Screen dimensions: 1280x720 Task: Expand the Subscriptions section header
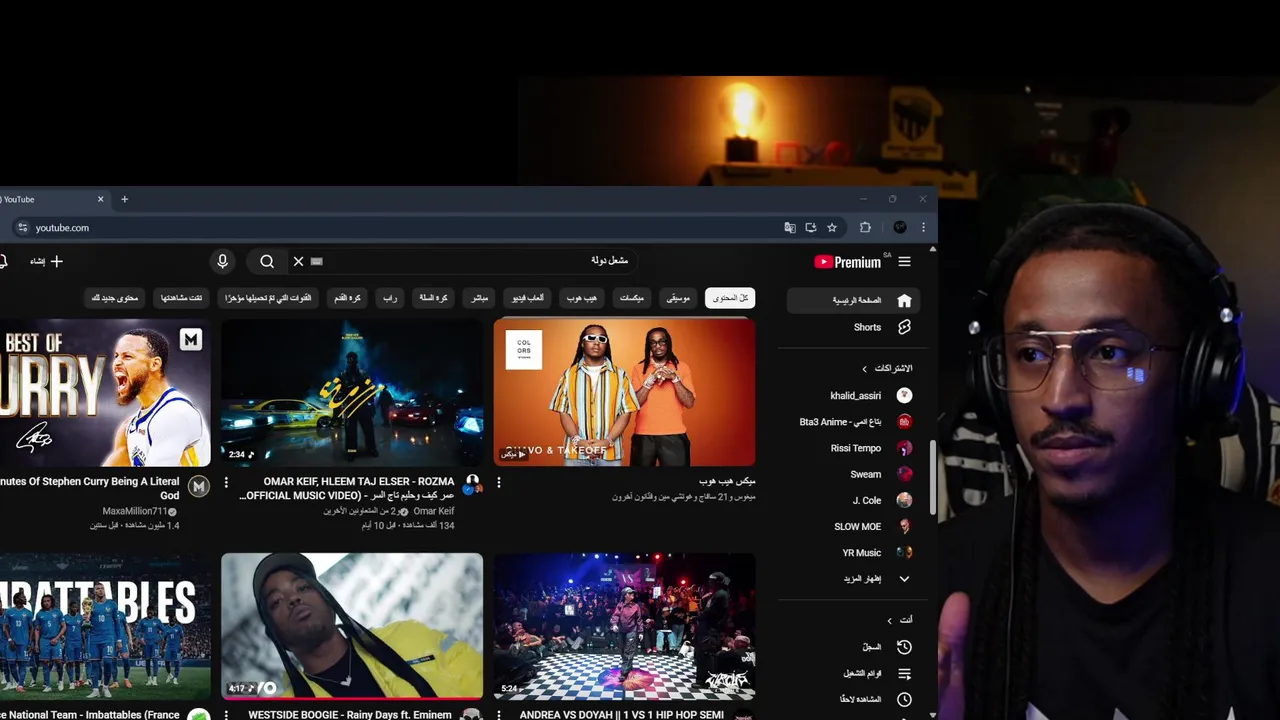pos(887,368)
